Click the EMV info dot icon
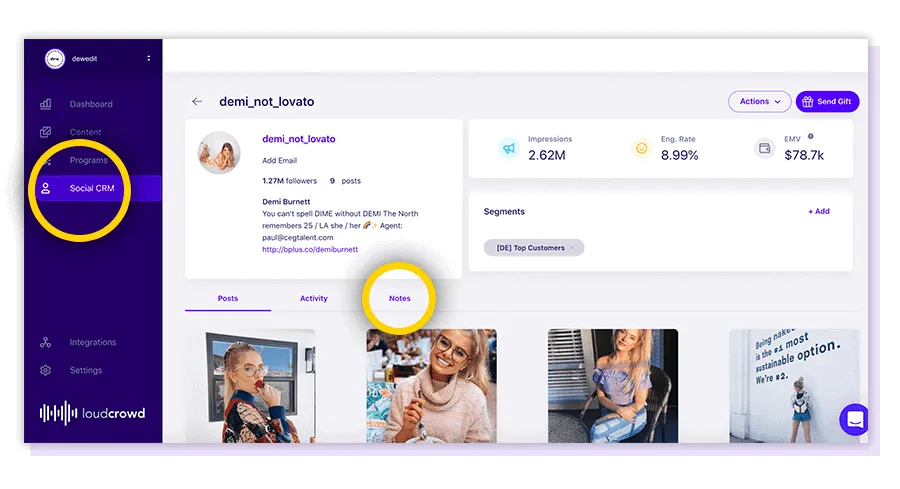Screen dimensions: 900x489 810,137
